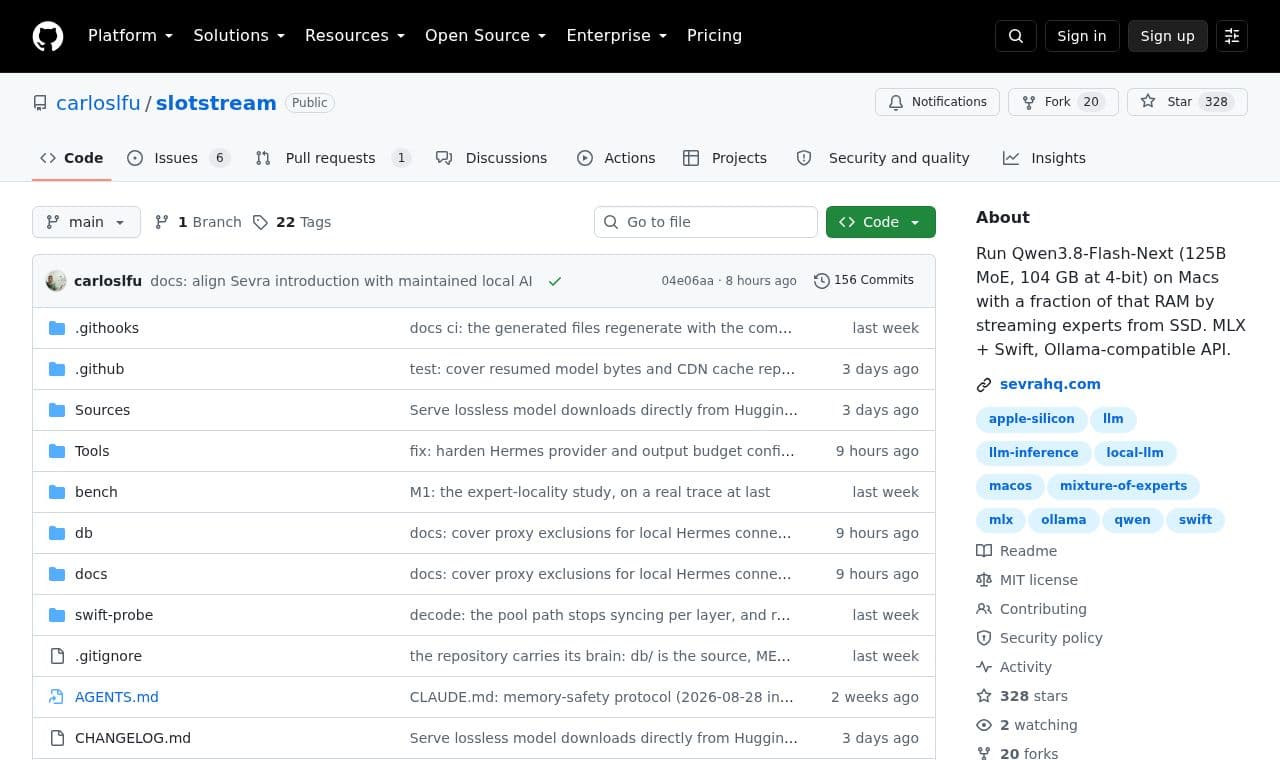
Task: Expand the green Code download dropdown
Action: tap(881, 222)
